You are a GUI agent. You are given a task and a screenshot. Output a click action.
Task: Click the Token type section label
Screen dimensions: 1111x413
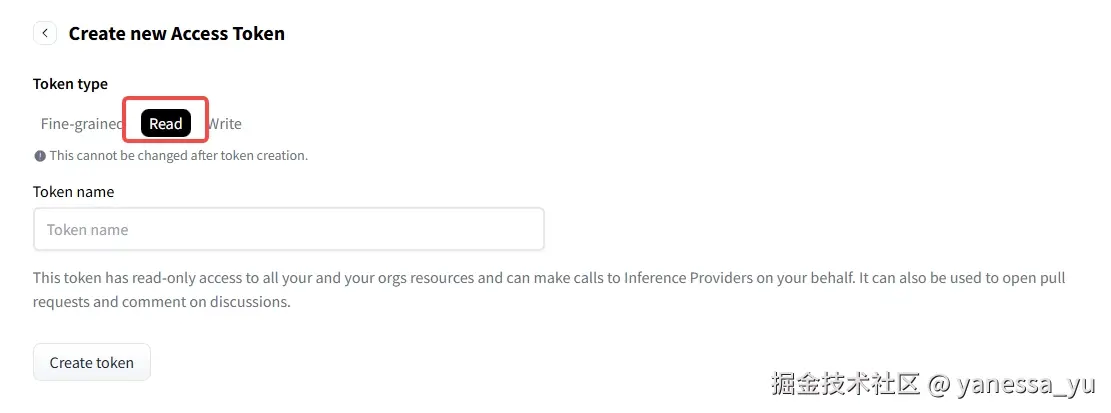[x=70, y=84]
